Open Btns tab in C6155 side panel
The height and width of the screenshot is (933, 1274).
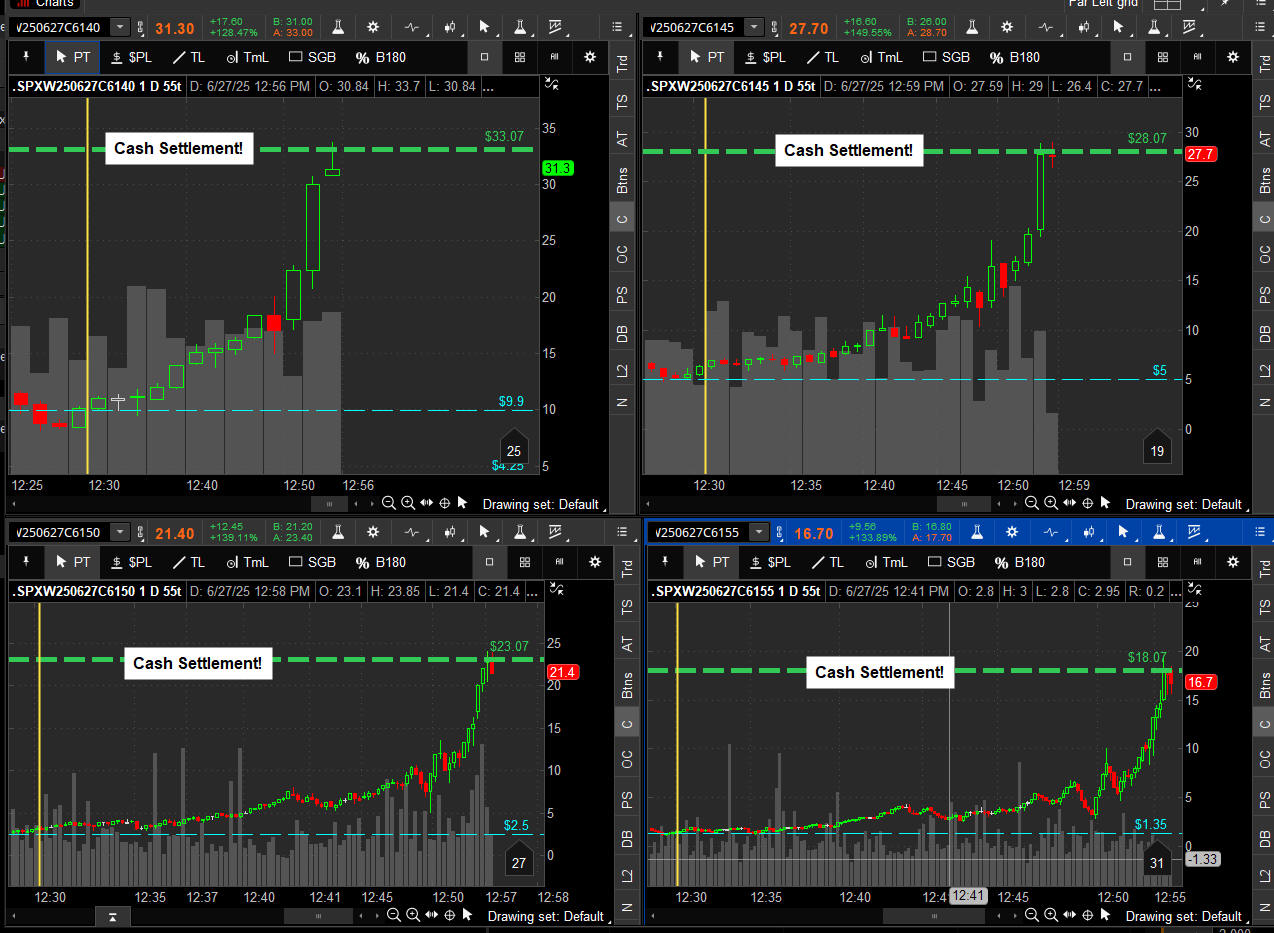pyautogui.click(x=1265, y=686)
